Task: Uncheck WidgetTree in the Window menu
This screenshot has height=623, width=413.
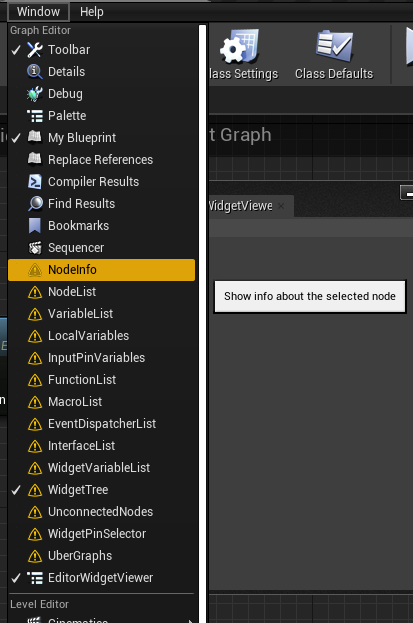Action: [101, 490]
